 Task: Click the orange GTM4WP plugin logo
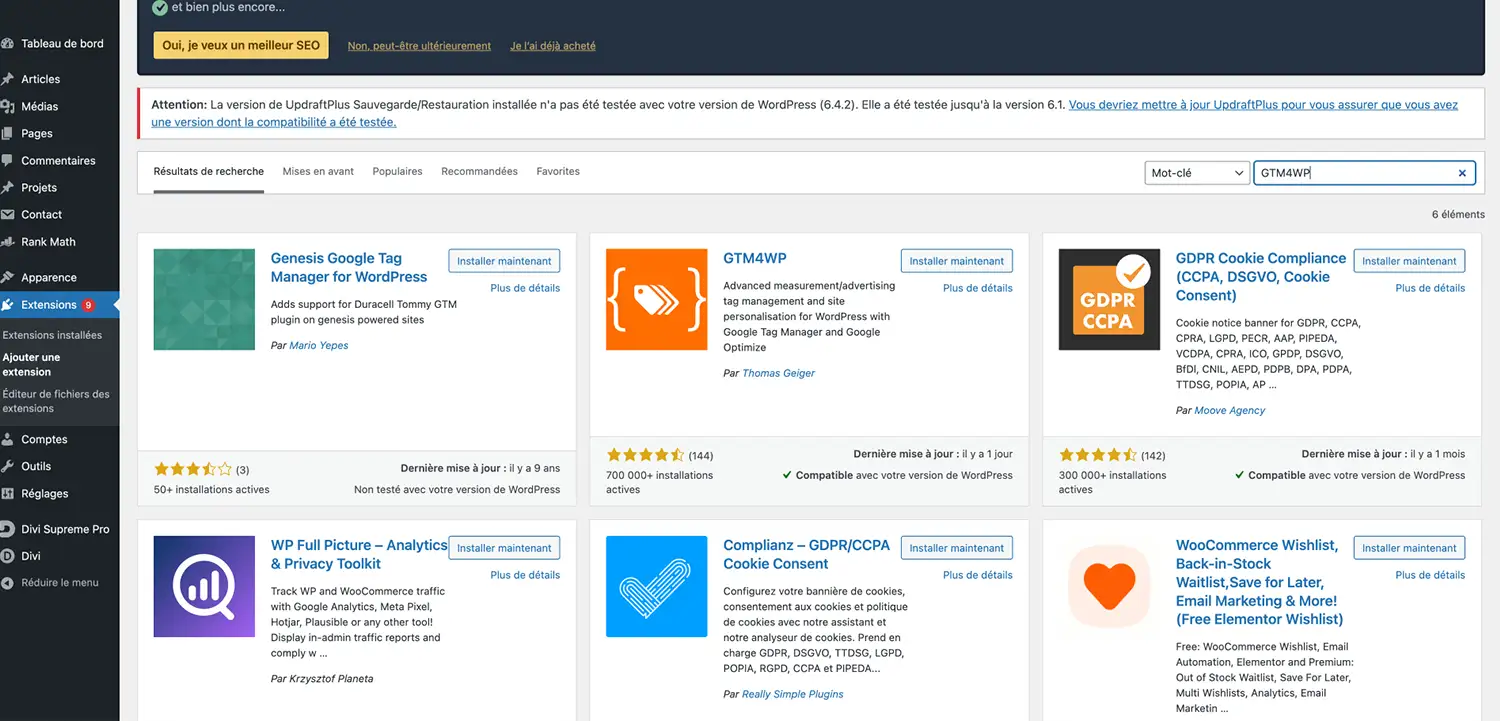coord(656,300)
